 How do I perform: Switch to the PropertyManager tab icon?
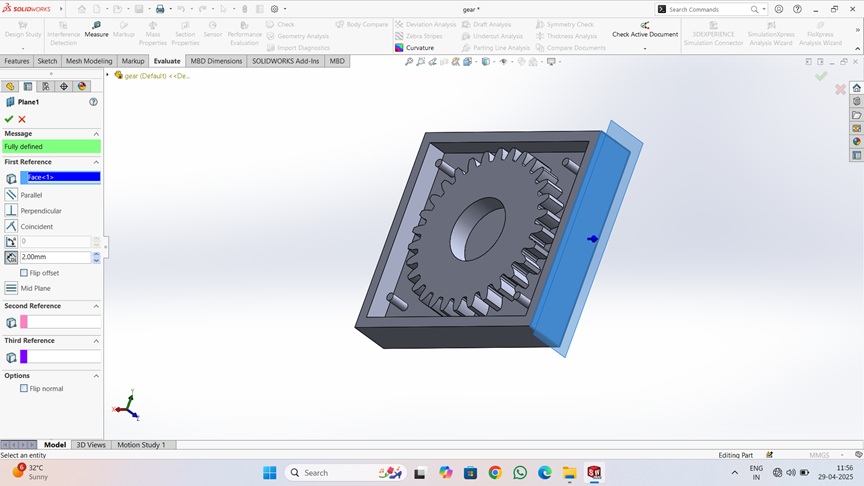pyautogui.click(x=28, y=87)
